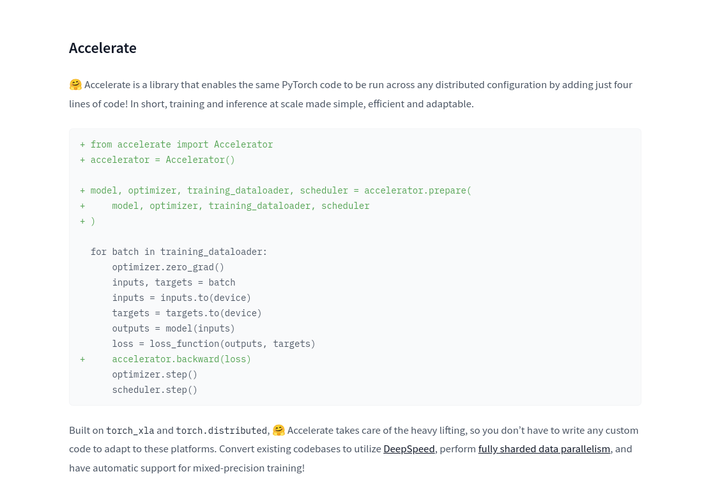Image resolution: width=720 pixels, height=490 pixels.
Task: Click the accelerator.prepare( code line
Action: (x=280, y=191)
